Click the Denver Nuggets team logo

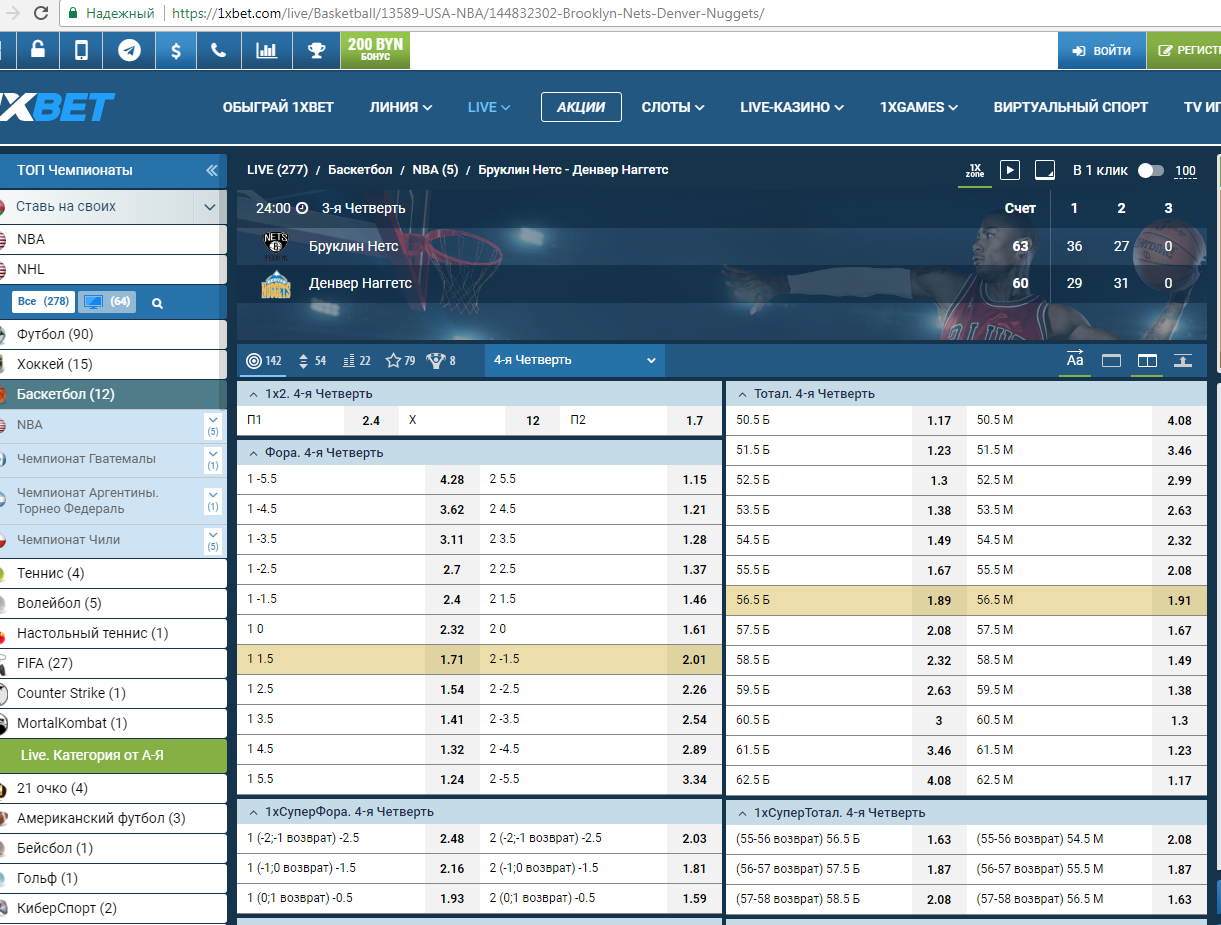pyautogui.click(x=275, y=283)
